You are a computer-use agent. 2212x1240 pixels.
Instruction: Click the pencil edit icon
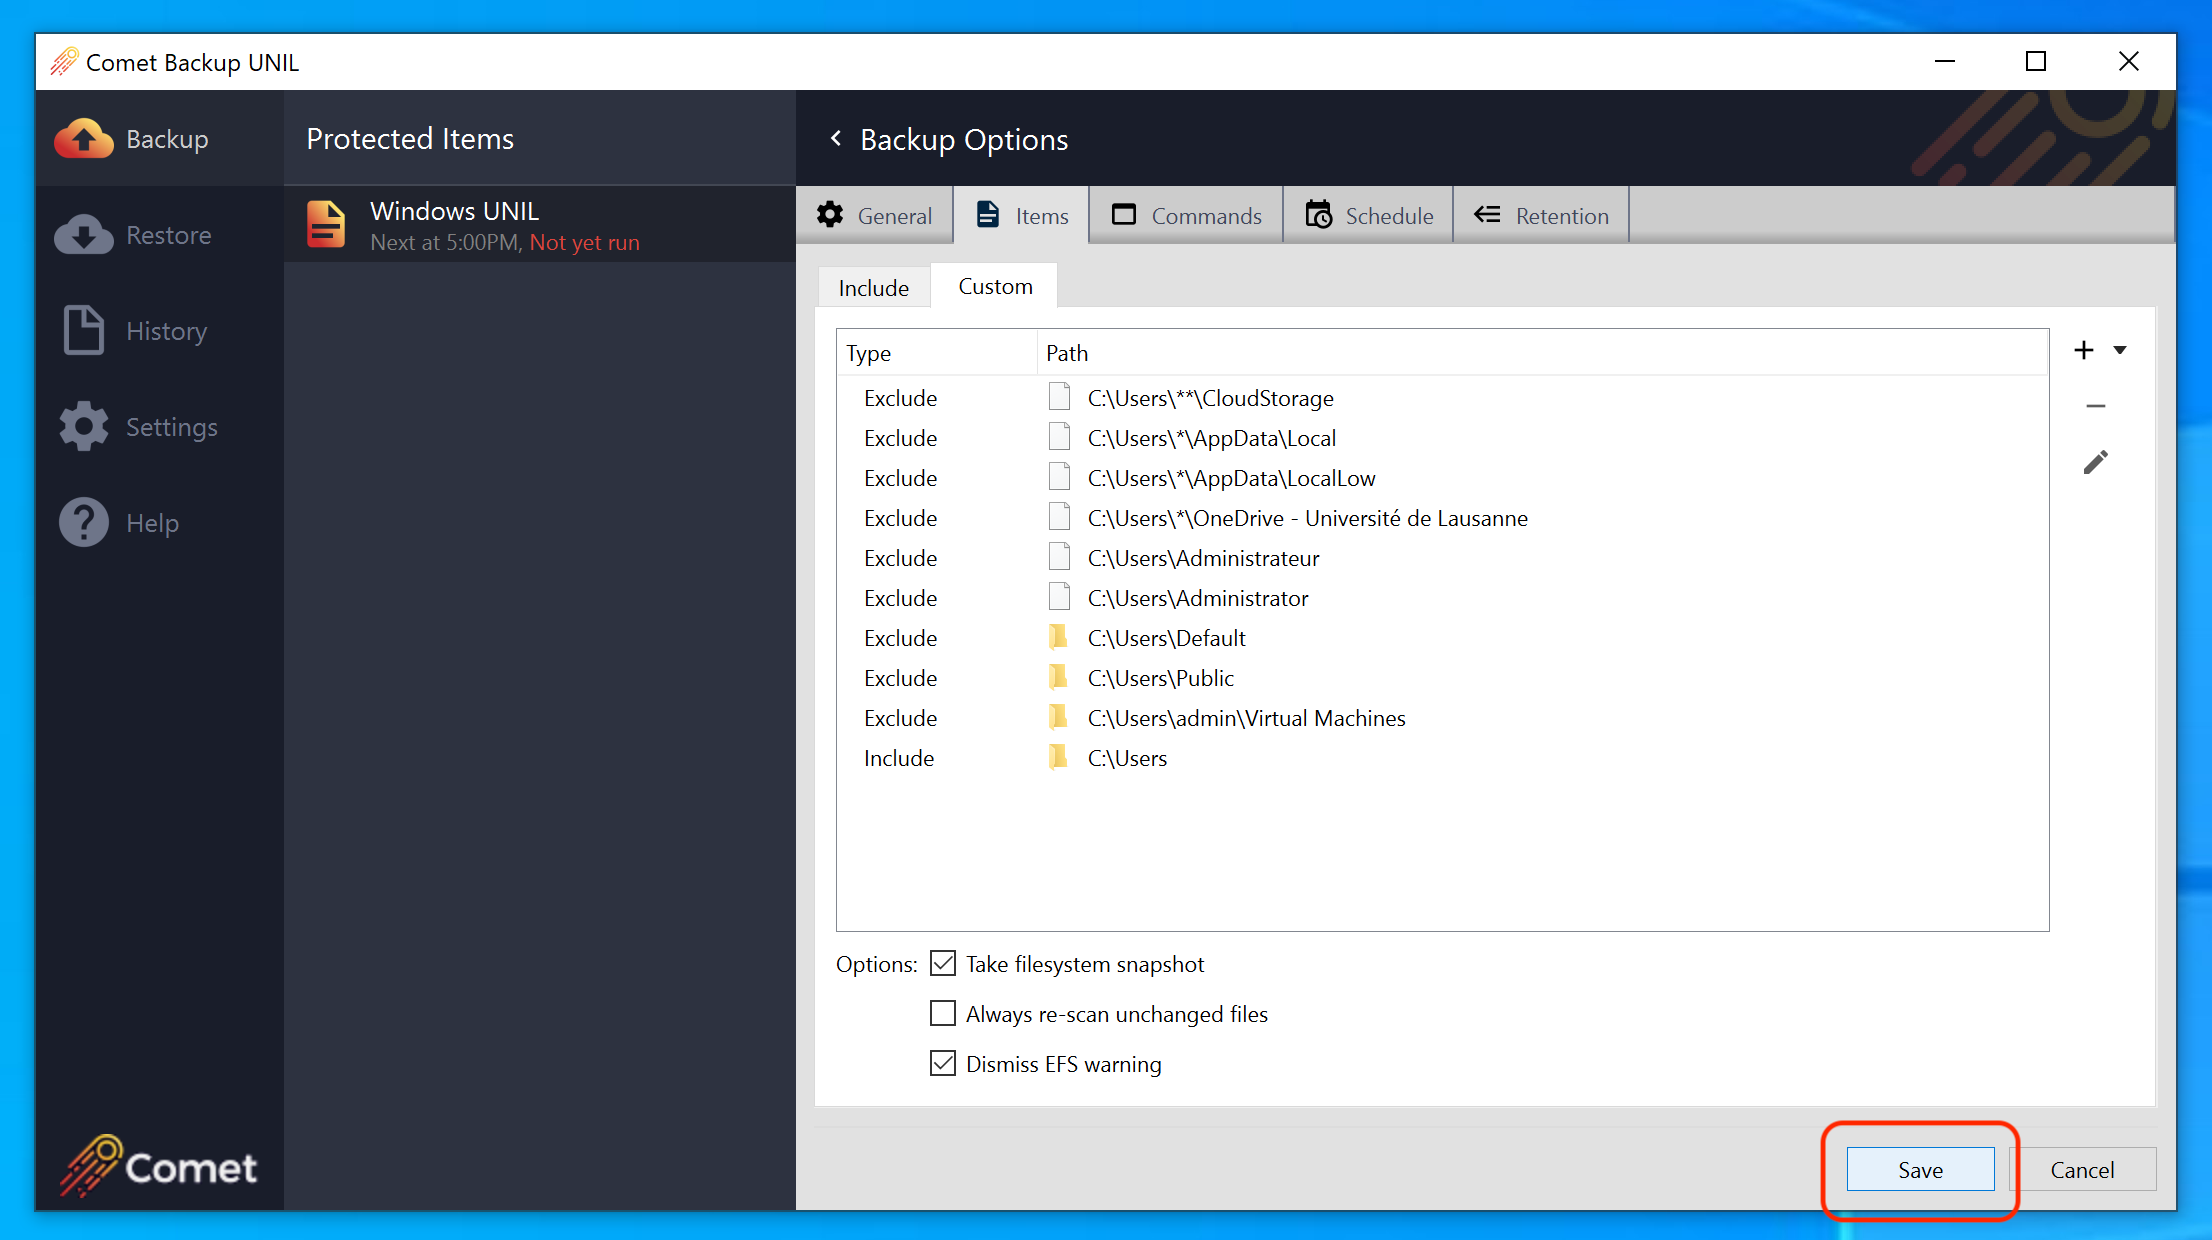pos(2096,462)
